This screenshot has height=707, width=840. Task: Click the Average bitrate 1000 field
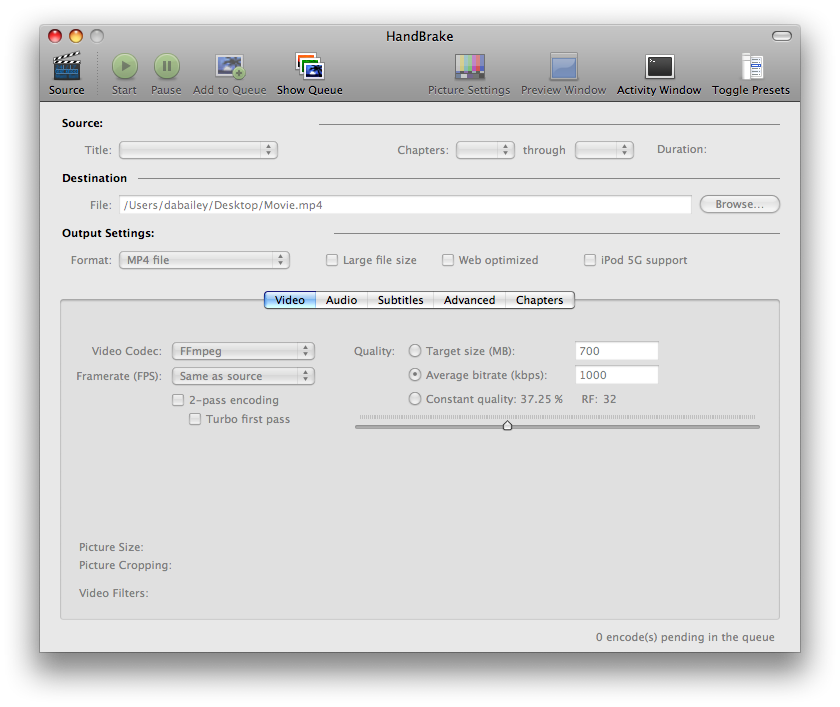(617, 375)
